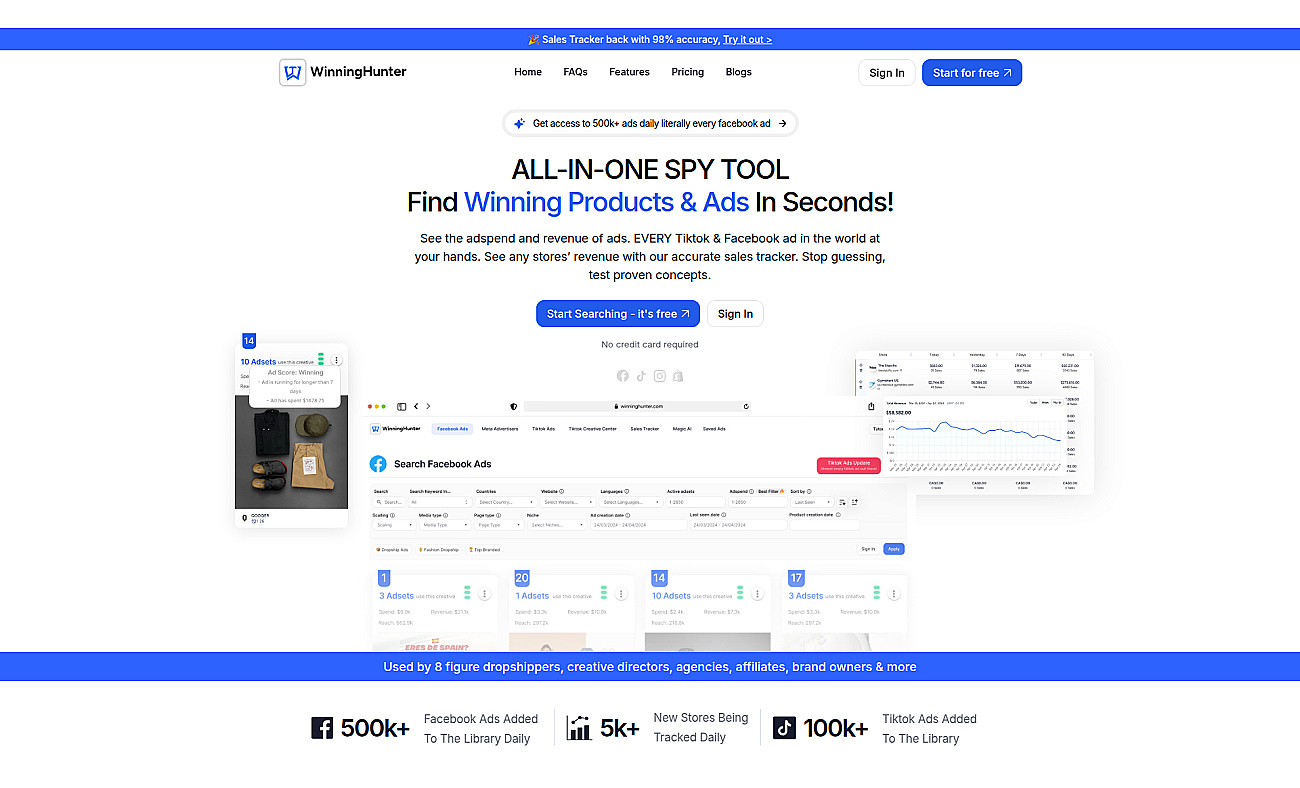
Task: Open the Media Type dropdown
Action: [x=444, y=524]
